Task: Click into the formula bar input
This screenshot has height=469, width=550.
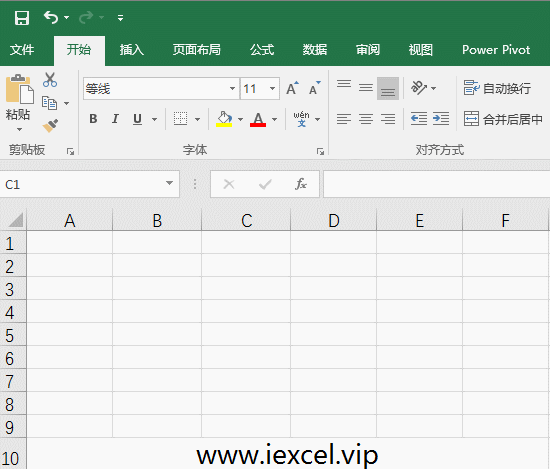Action: (x=436, y=184)
